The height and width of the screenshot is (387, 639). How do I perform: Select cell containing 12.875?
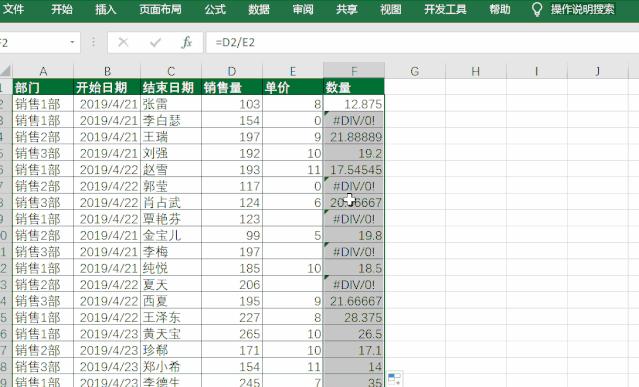354,104
